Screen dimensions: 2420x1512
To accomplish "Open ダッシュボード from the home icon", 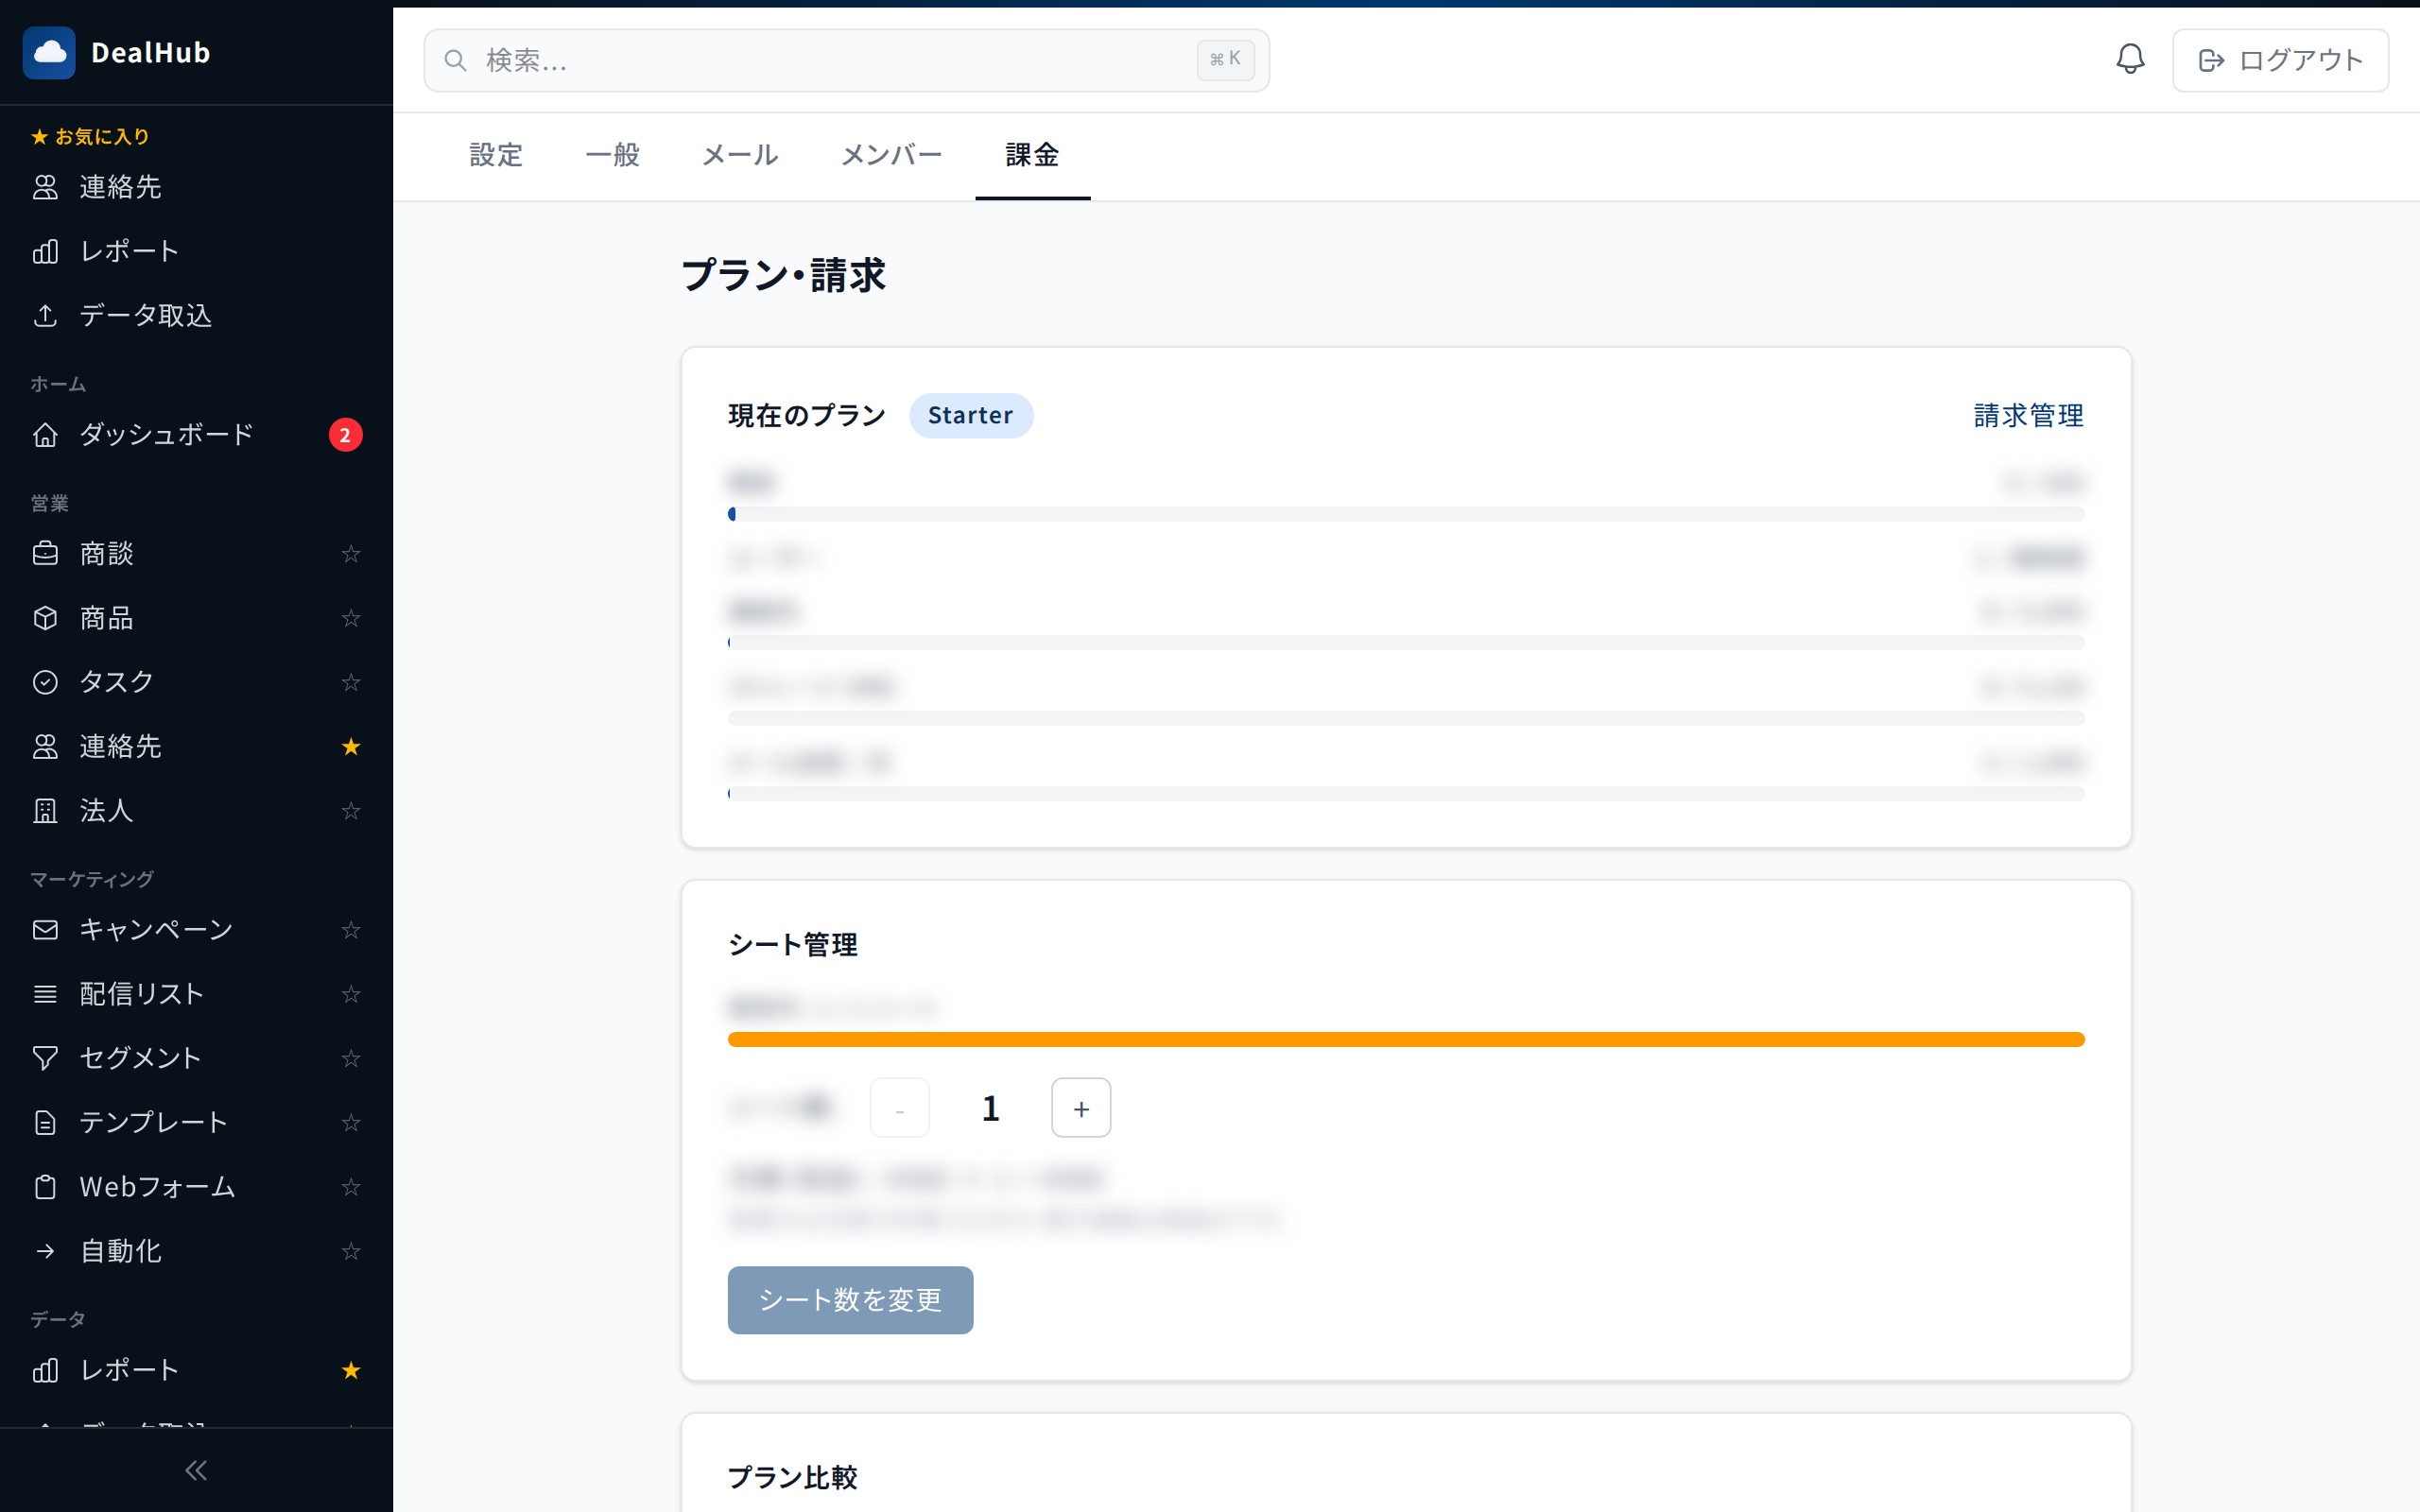I will click(45, 435).
